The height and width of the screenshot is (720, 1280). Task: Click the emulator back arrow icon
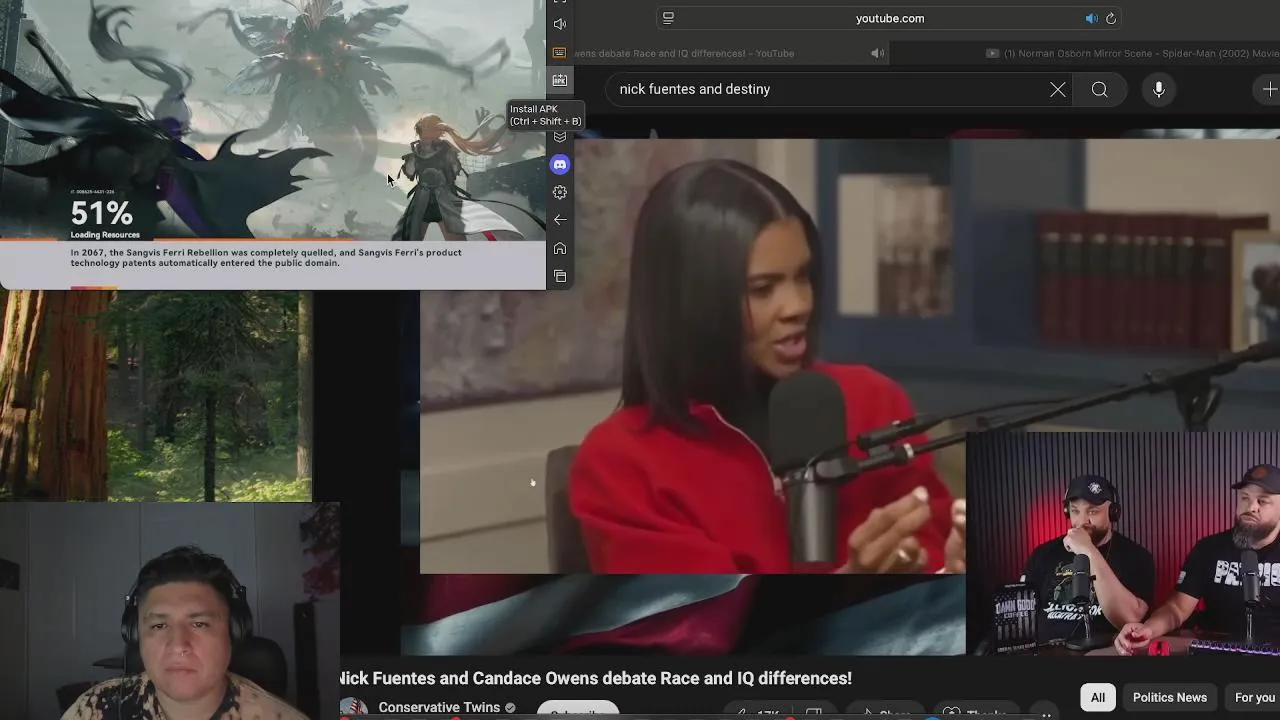(560, 220)
